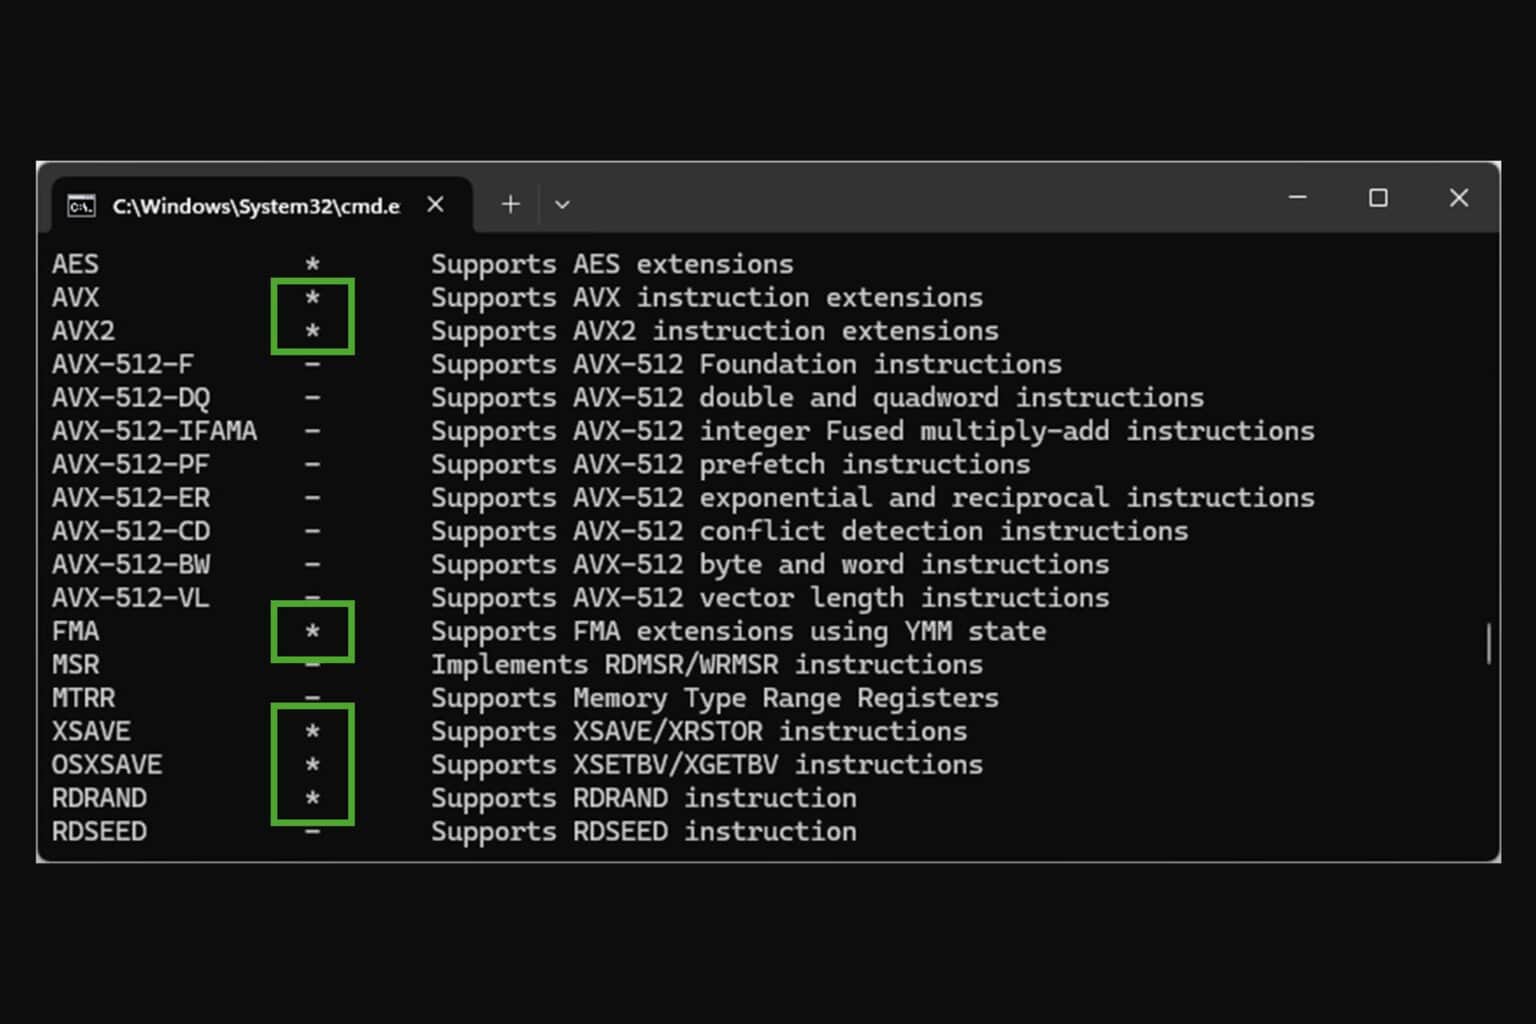Minimize the terminal window

[x=1298, y=198]
